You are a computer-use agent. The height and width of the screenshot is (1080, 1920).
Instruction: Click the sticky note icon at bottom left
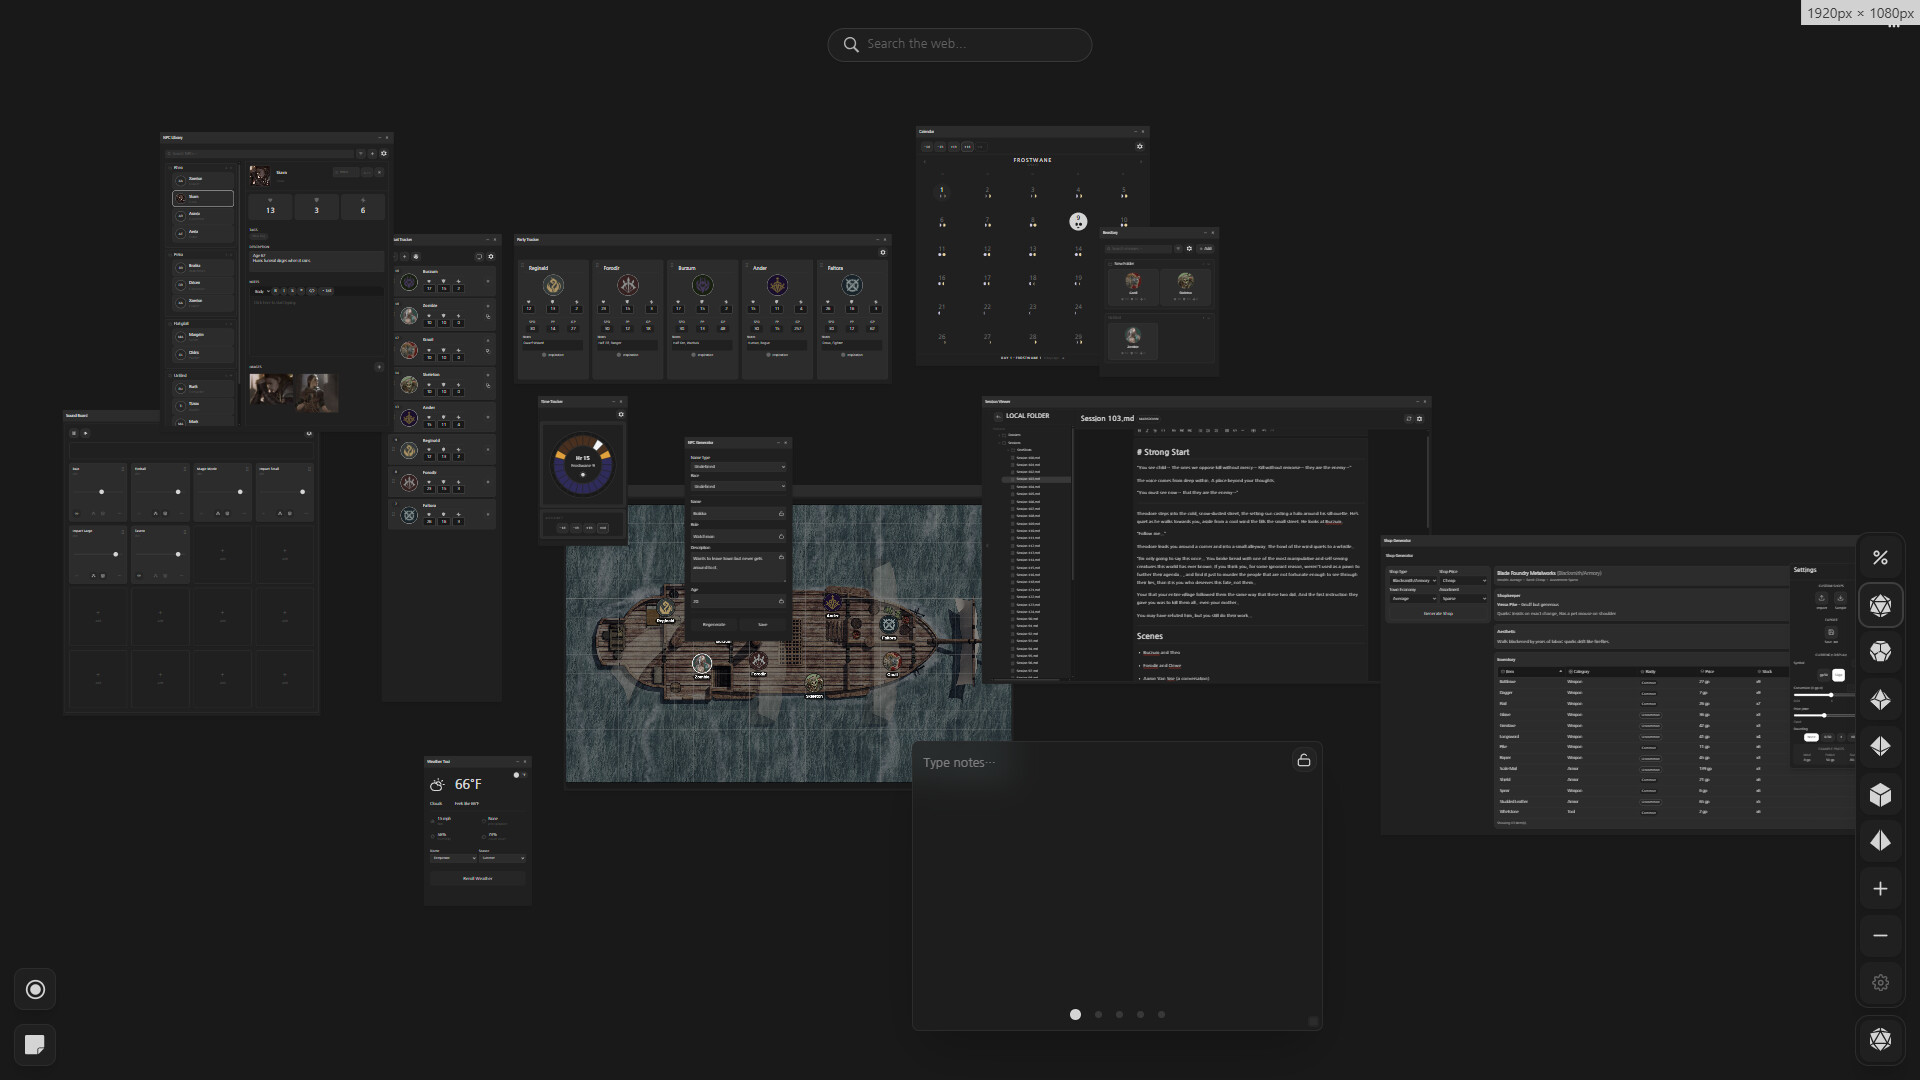pyautogui.click(x=35, y=1044)
